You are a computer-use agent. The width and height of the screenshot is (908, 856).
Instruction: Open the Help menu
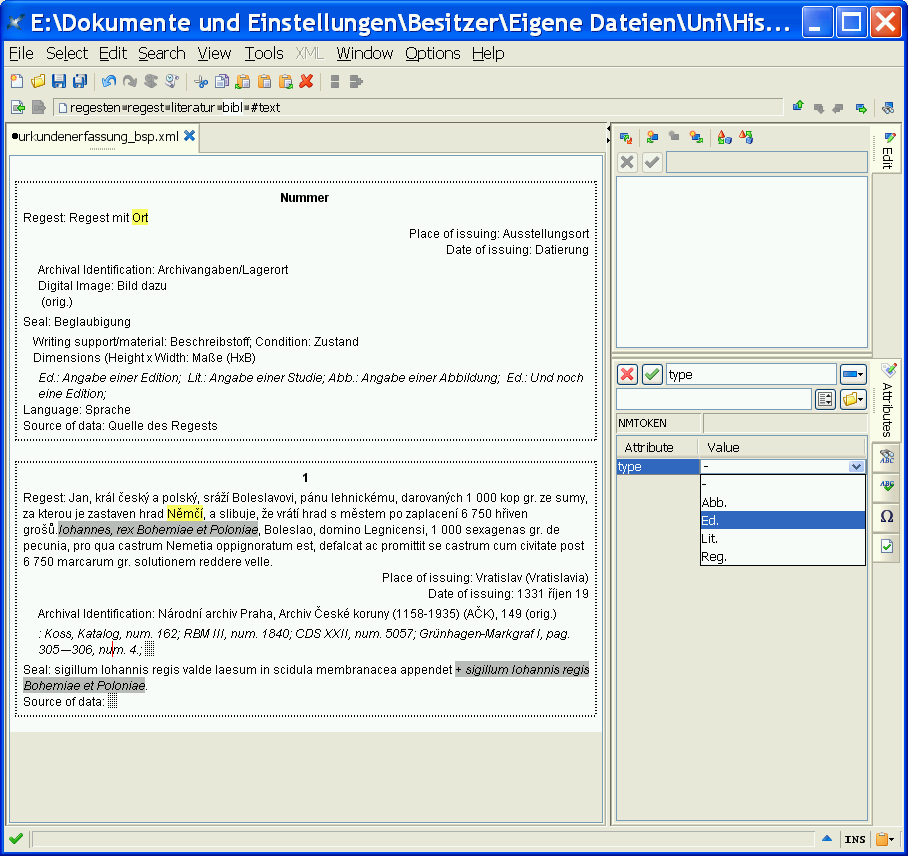488,53
